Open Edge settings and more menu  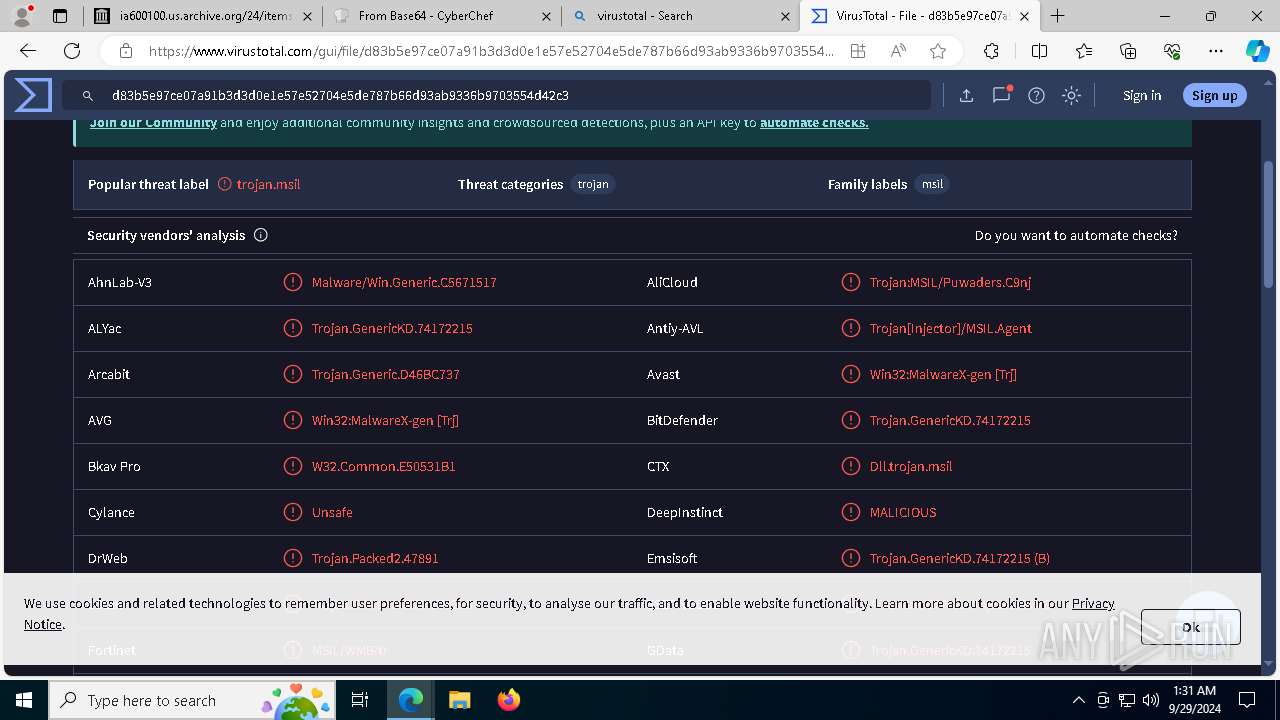(1216, 51)
